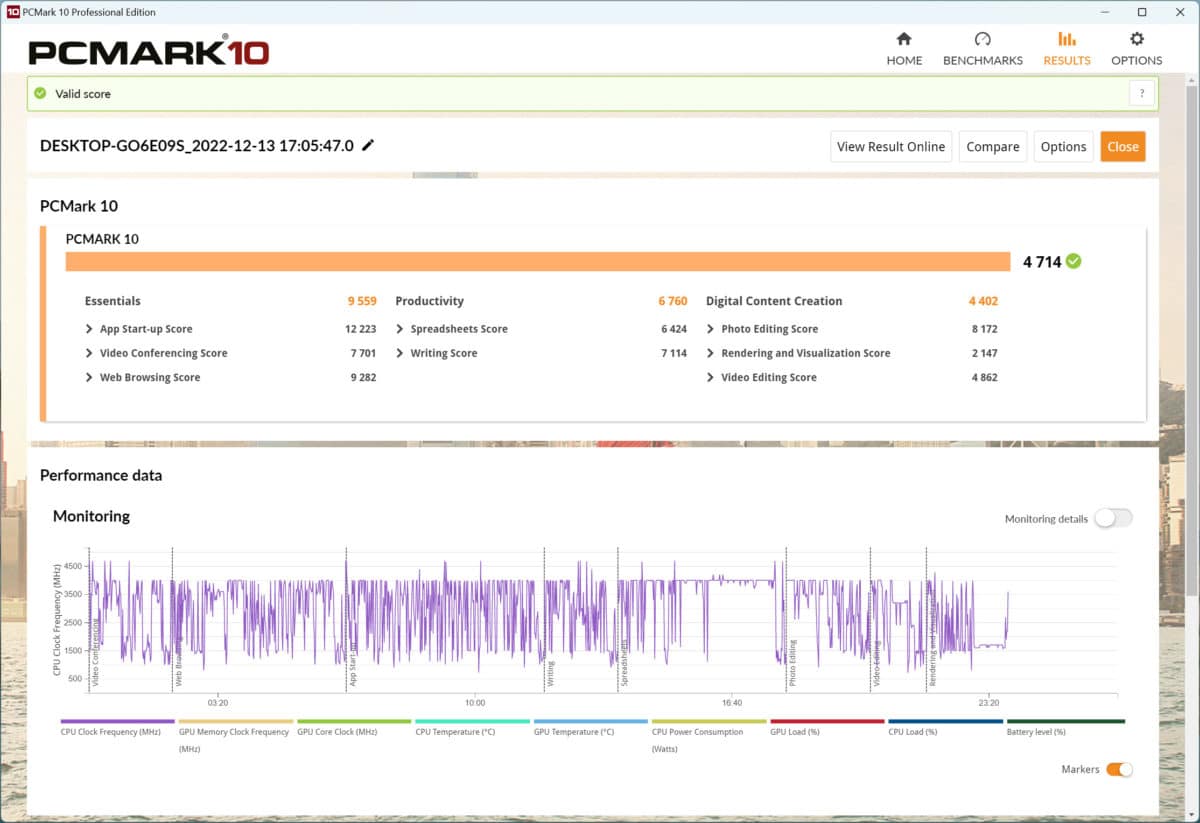Screen dimensions: 1200x823
Task: Select the Results bar chart icon
Action: pos(1067,40)
